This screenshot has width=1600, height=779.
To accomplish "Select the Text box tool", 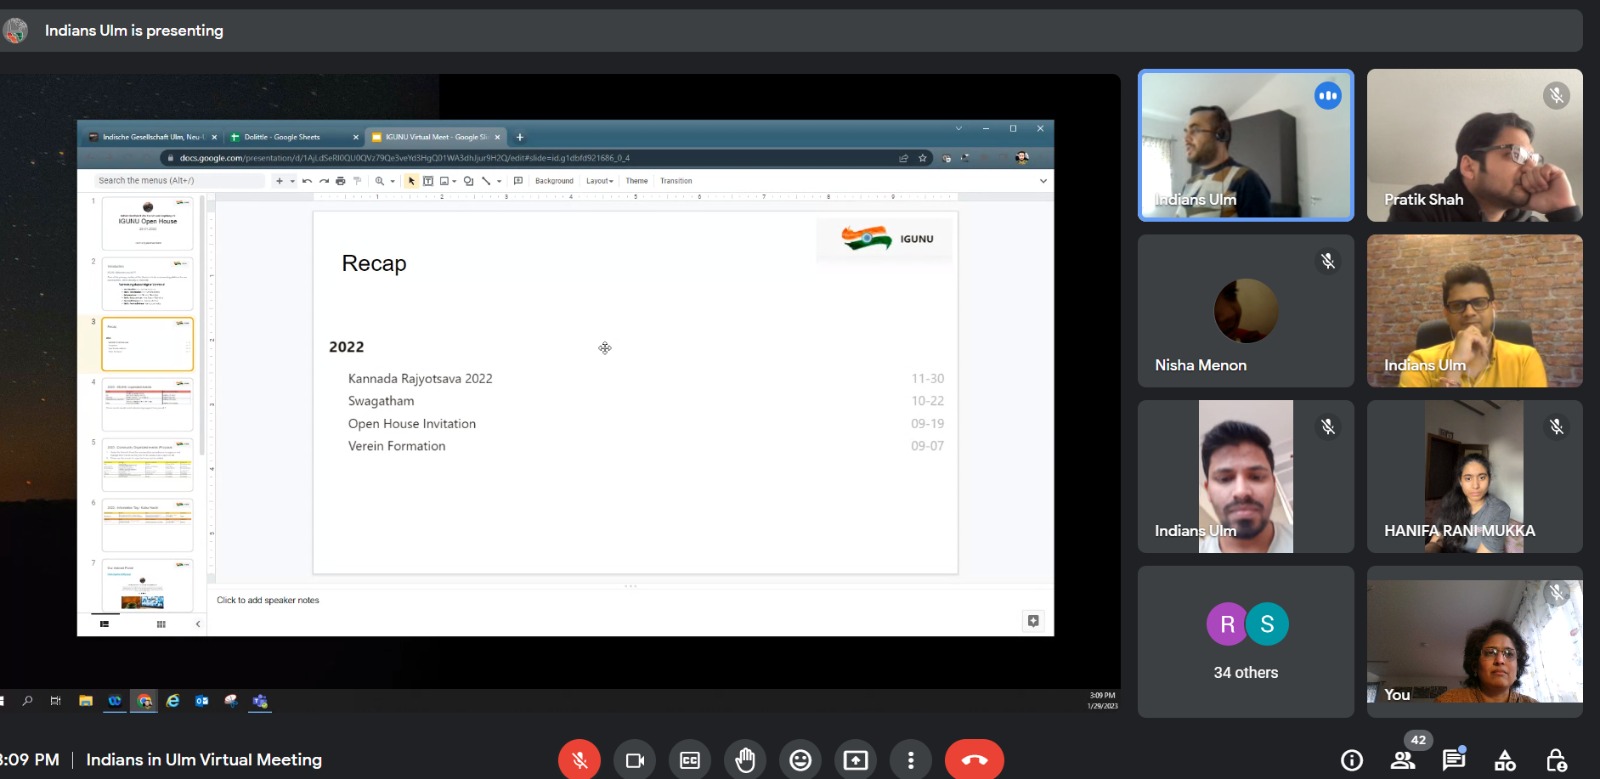I will click(x=428, y=181).
